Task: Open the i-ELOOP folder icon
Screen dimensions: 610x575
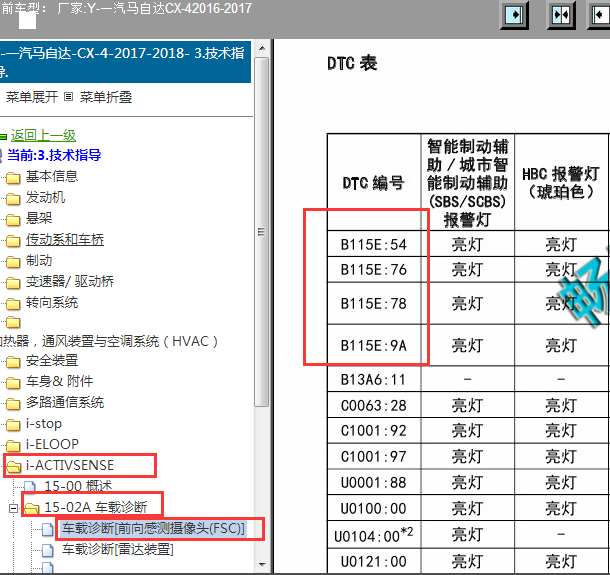Action: [x=13, y=445]
